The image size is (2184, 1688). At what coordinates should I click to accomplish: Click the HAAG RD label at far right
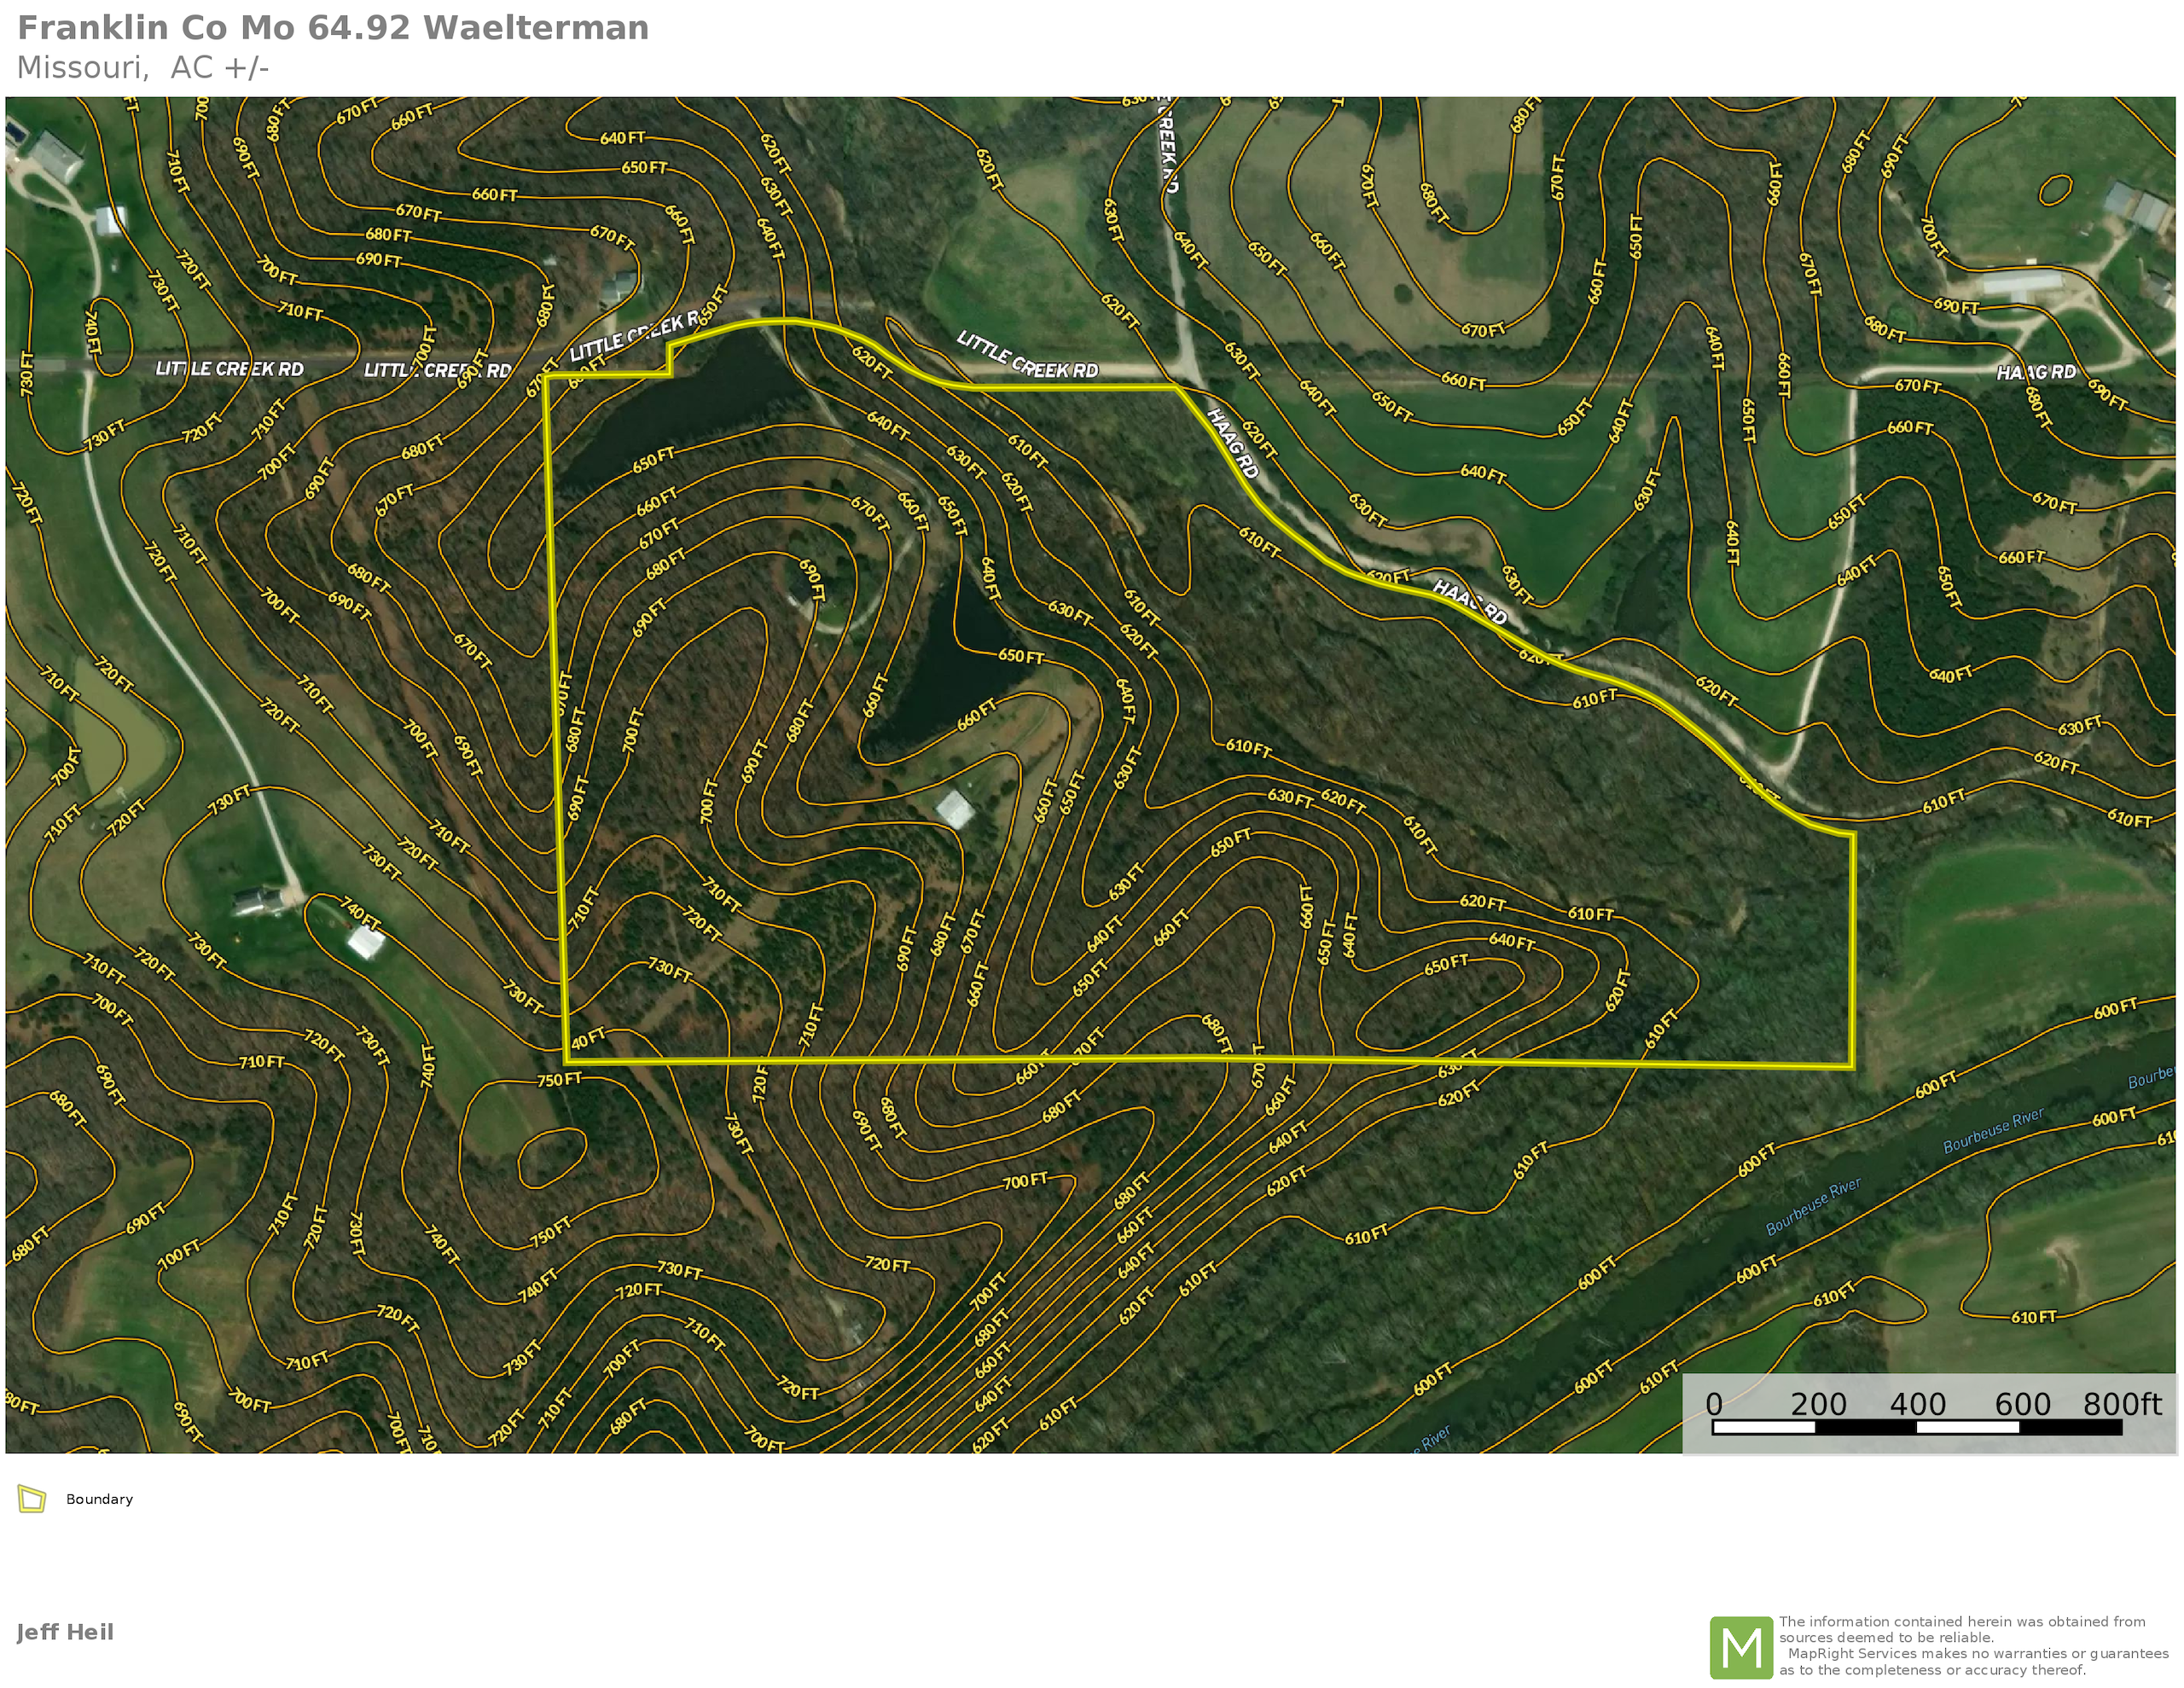pos(2036,372)
